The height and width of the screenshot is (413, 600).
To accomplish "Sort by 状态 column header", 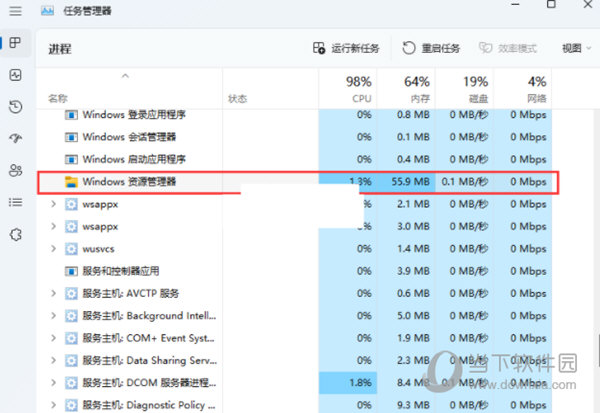I will coord(238,99).
